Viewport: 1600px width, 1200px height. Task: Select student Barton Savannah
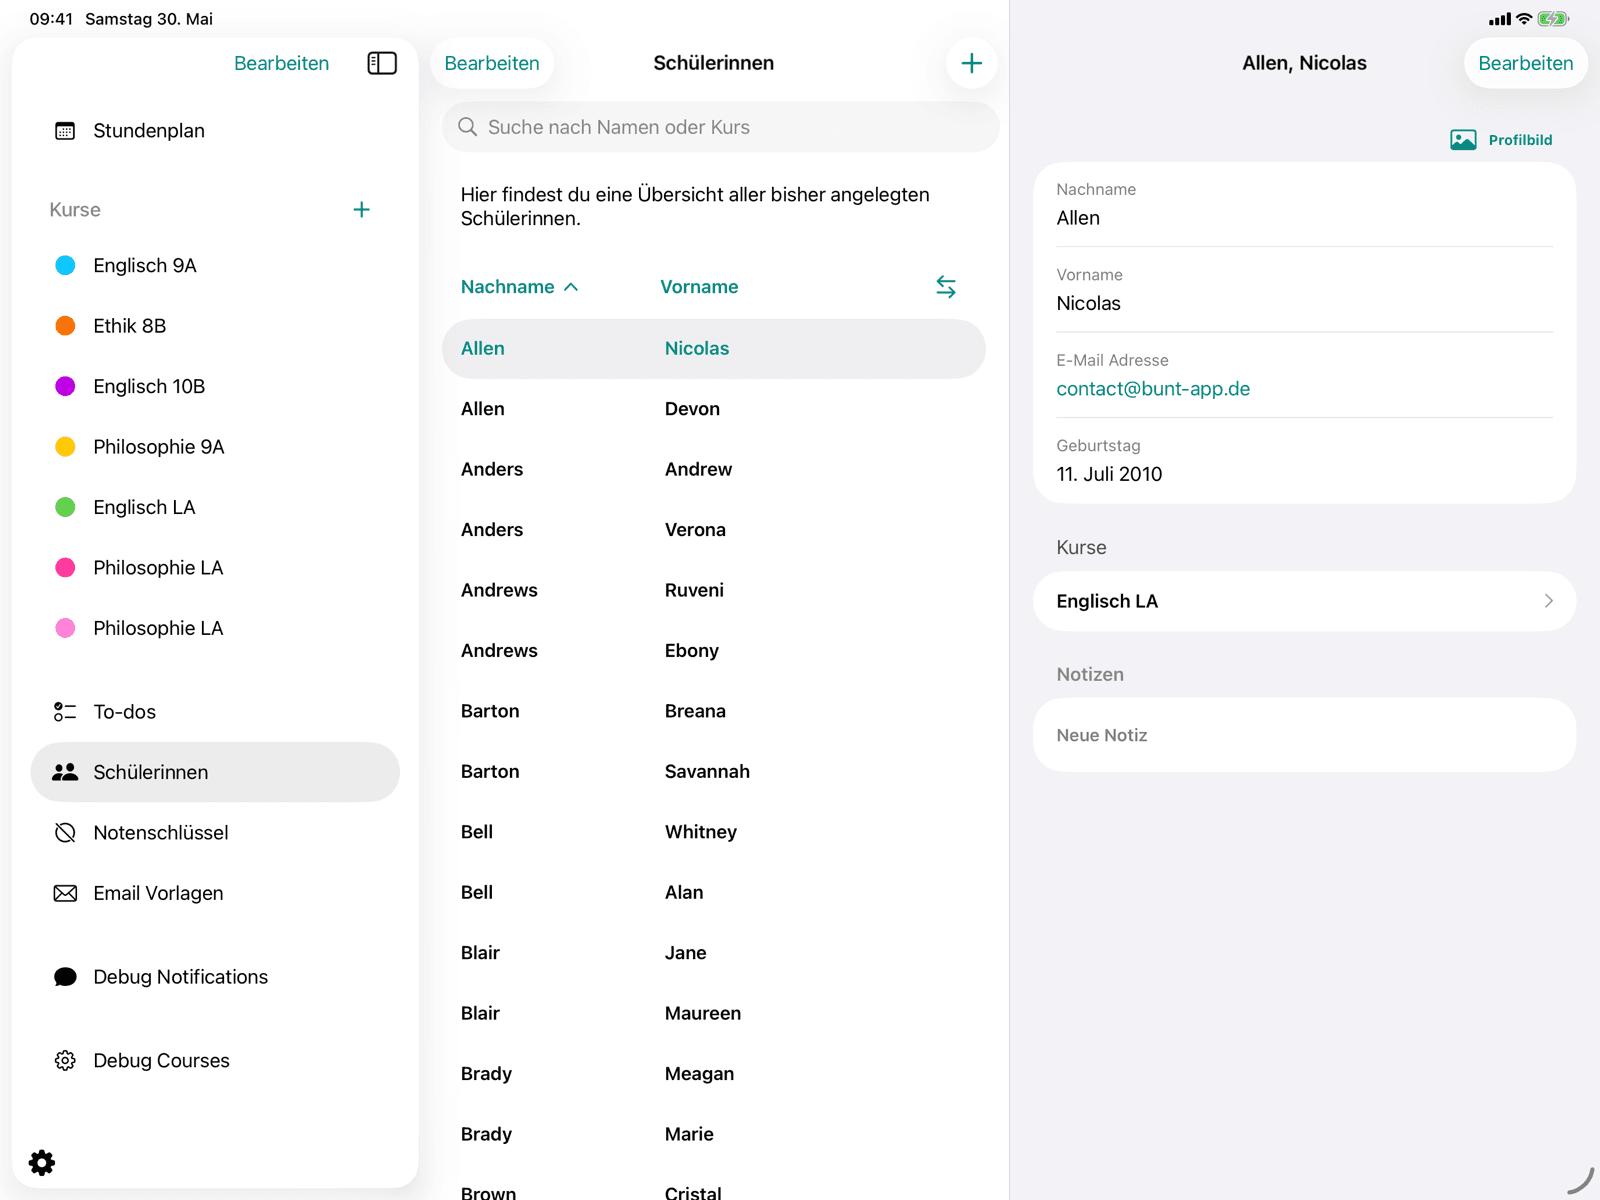pyautogui.click(x=714, y=772)
